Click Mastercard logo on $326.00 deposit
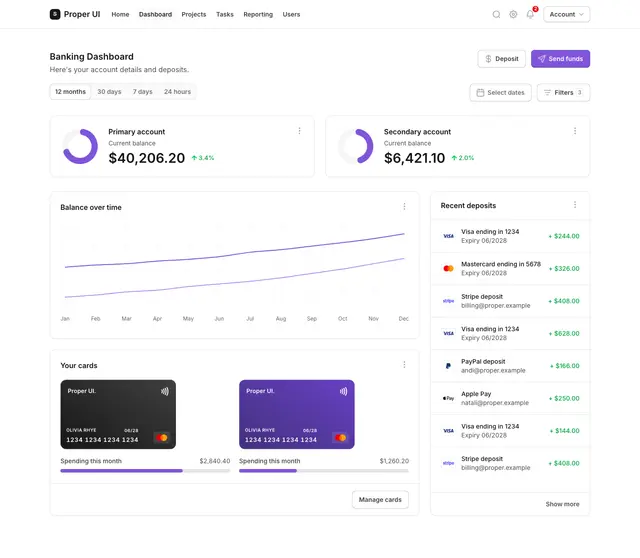The height and width of the screenshot is (558, 640). pyautogui.click(x=448, y=268)
